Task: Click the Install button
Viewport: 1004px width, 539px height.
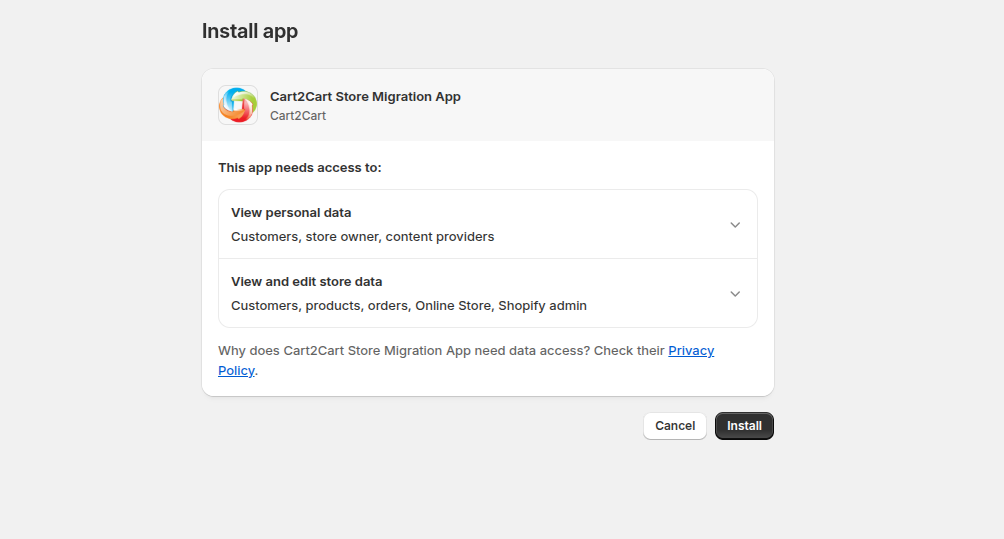Action: coord(744,426)
